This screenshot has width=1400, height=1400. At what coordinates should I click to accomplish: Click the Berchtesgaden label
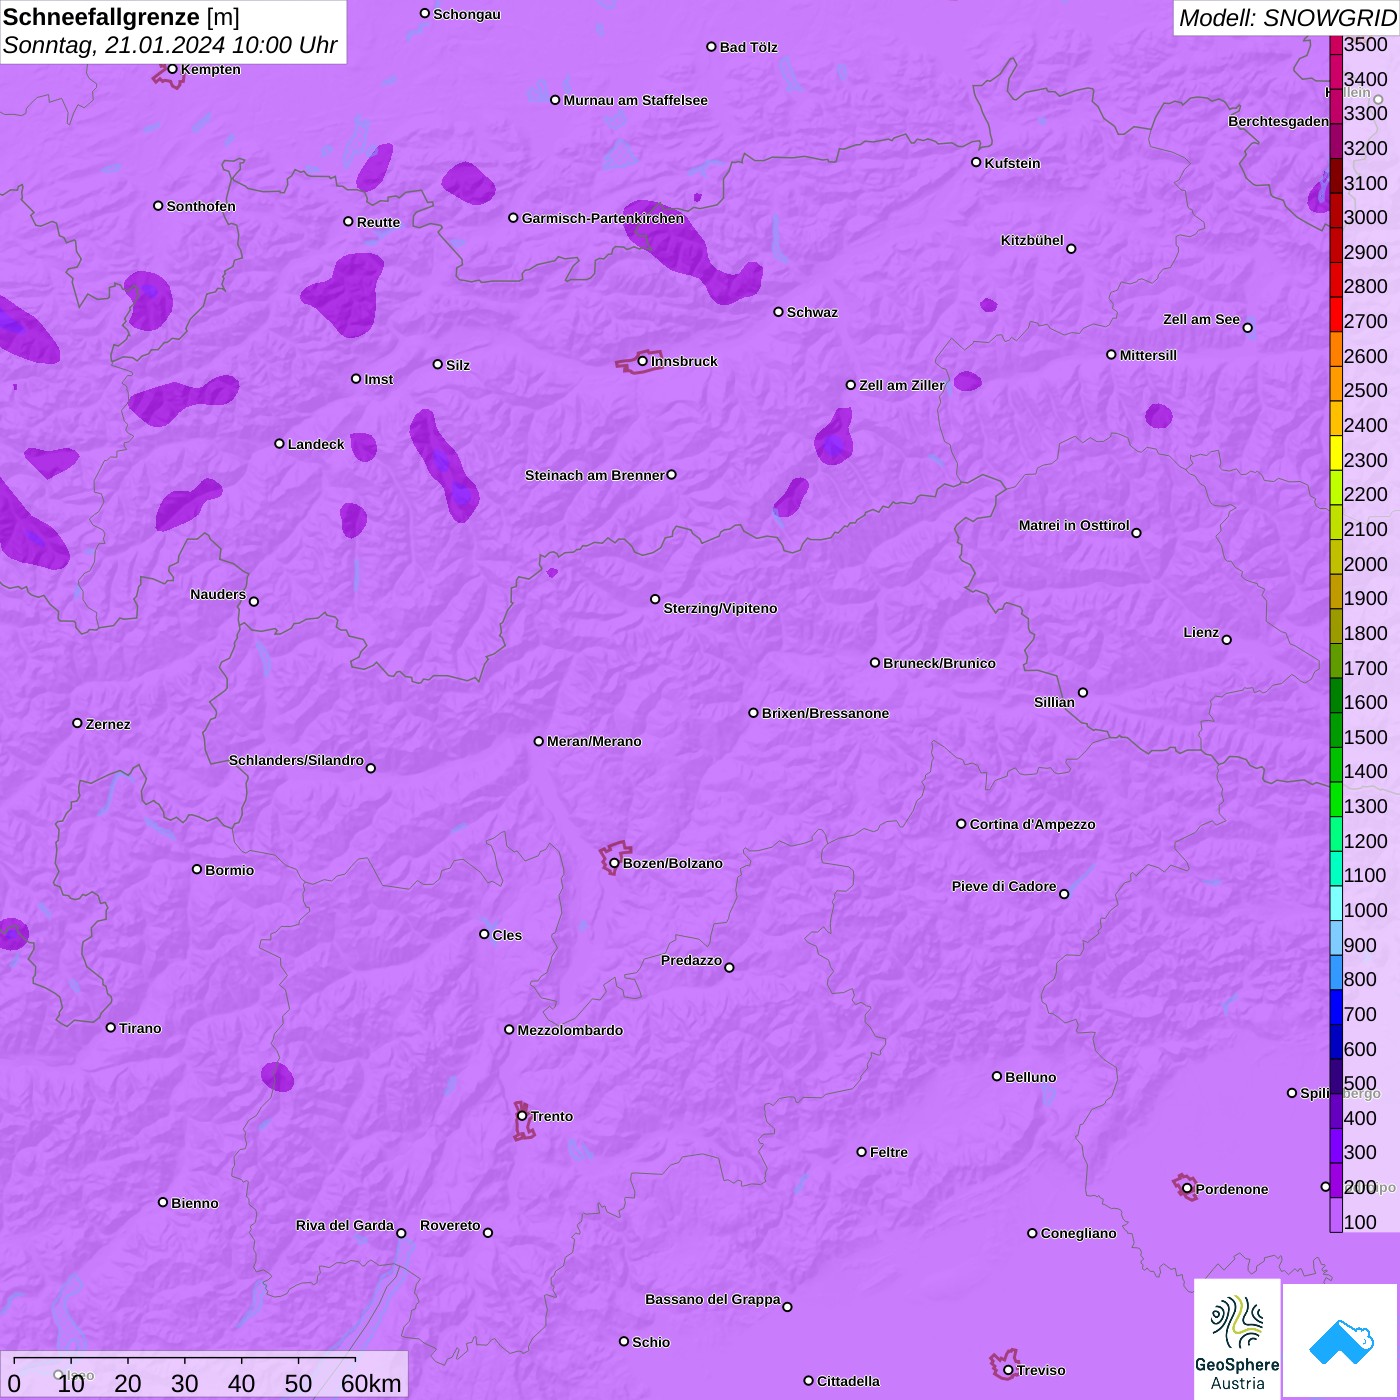(x=1278, y=121)
